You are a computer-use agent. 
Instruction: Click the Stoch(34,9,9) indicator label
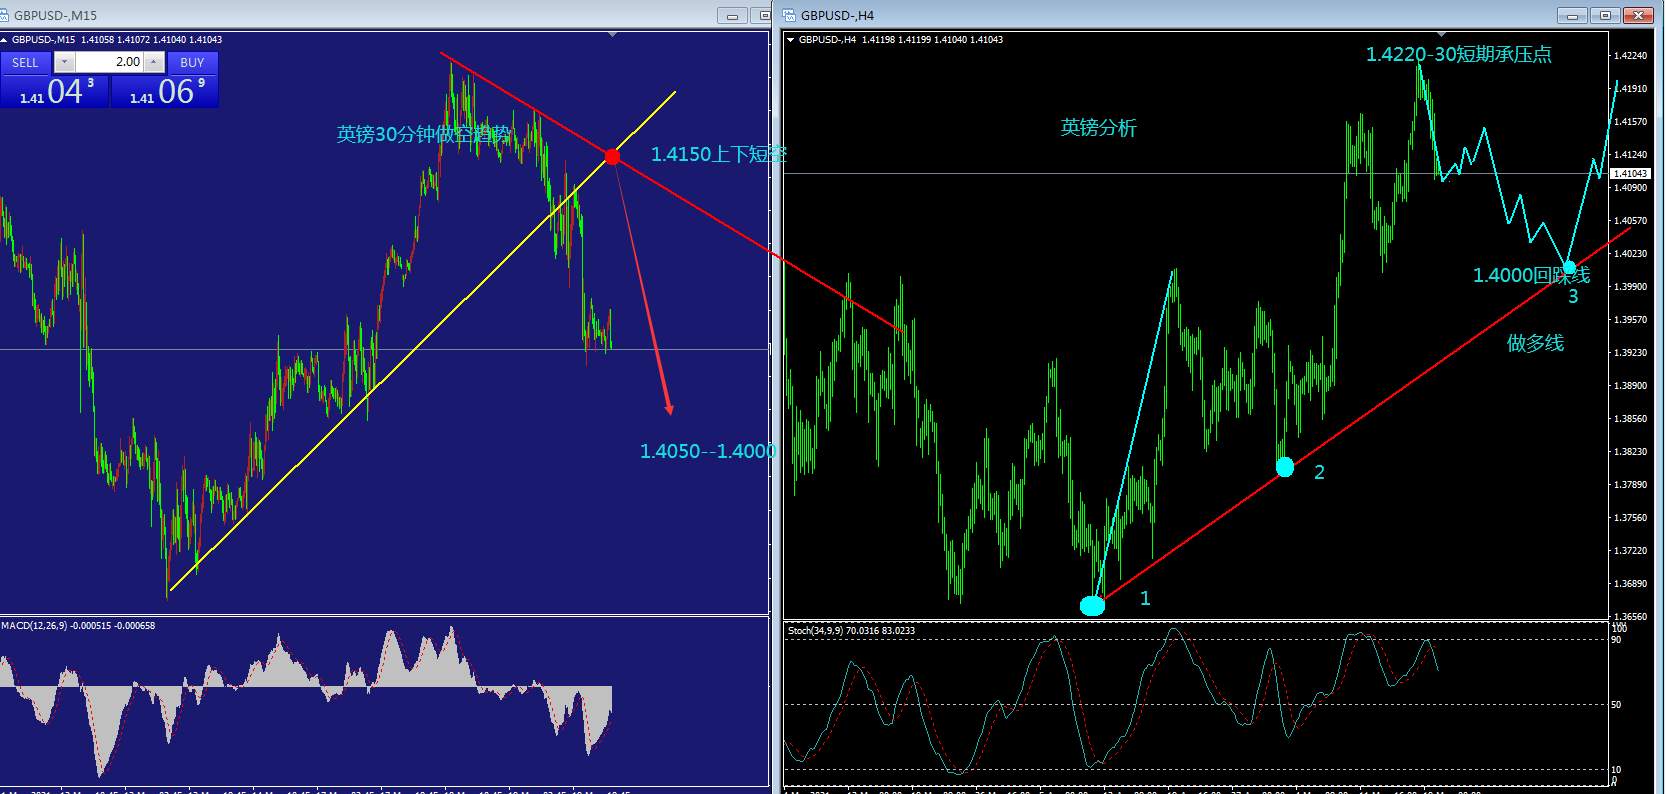851,631
